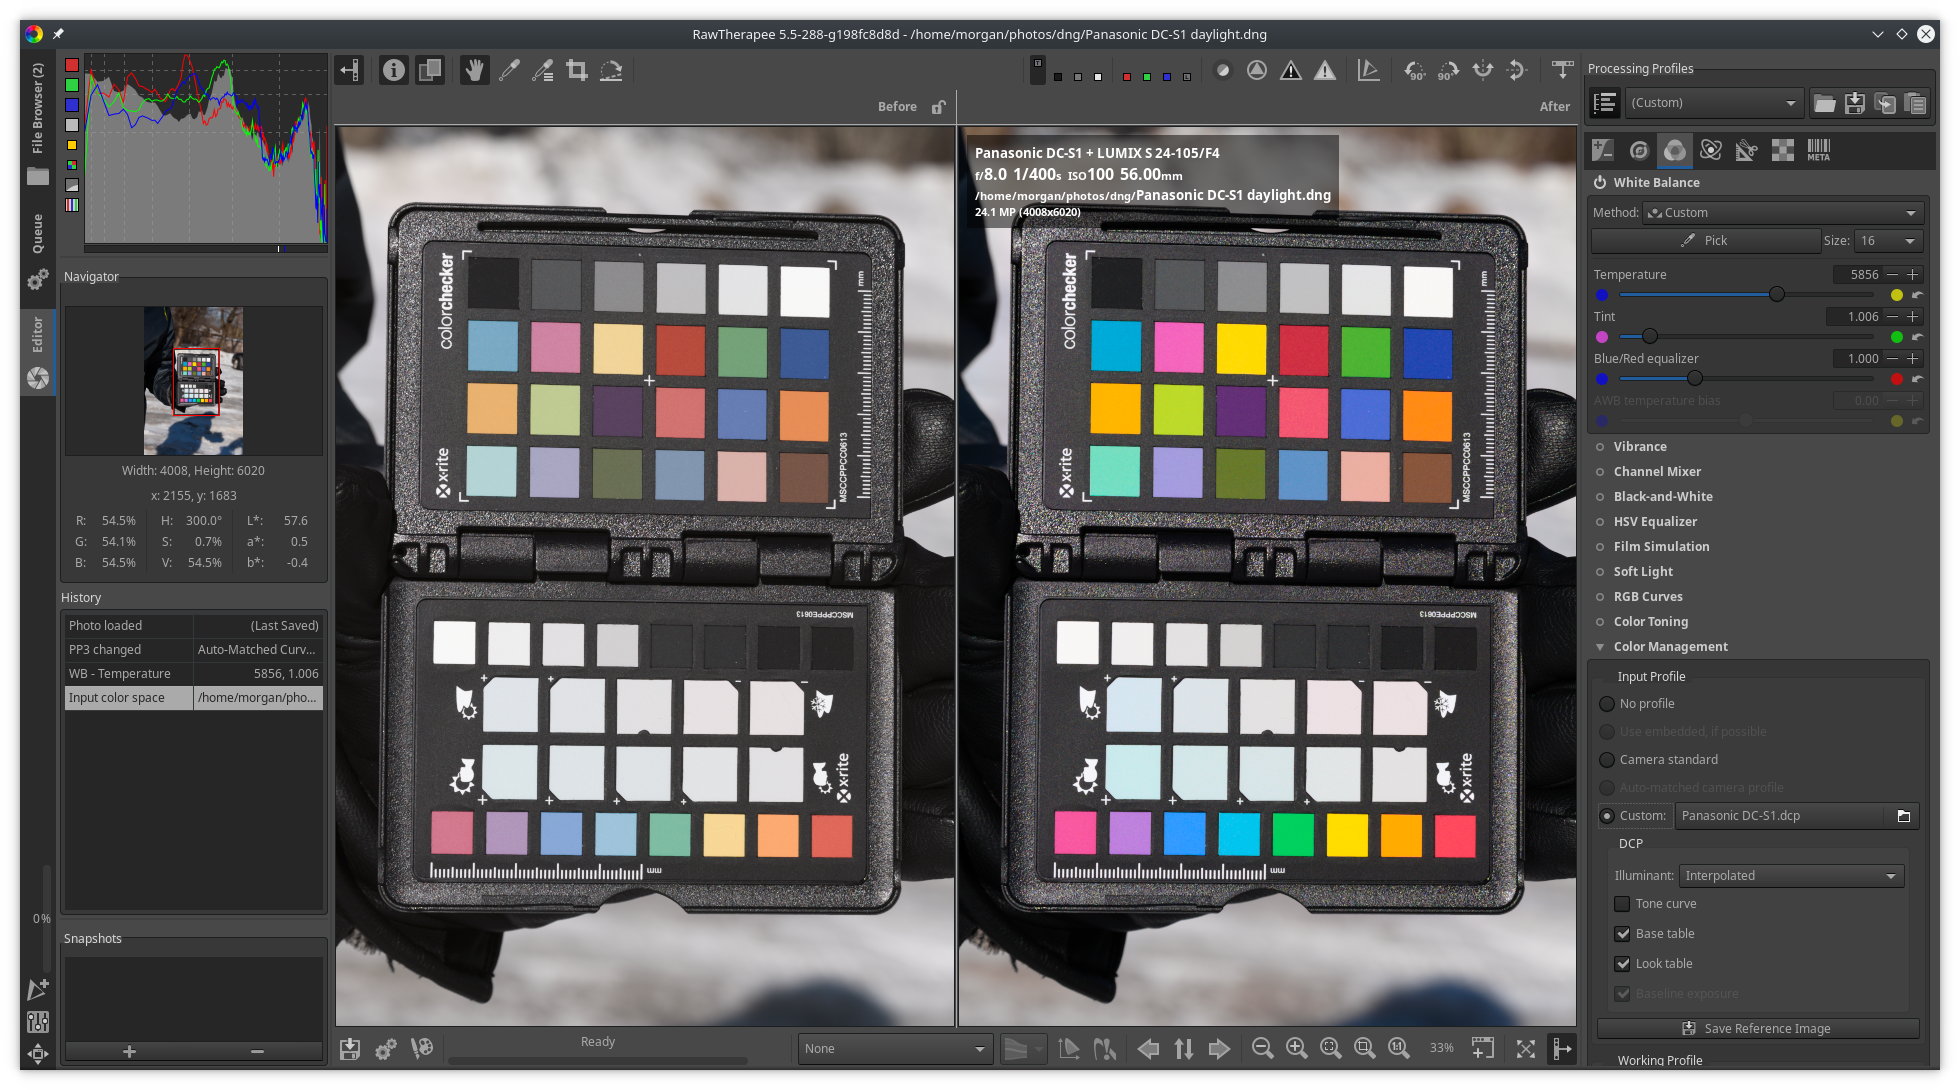1960x1090 pixels.
Task: Preview the green channel only
Action: click(1147, 76)
